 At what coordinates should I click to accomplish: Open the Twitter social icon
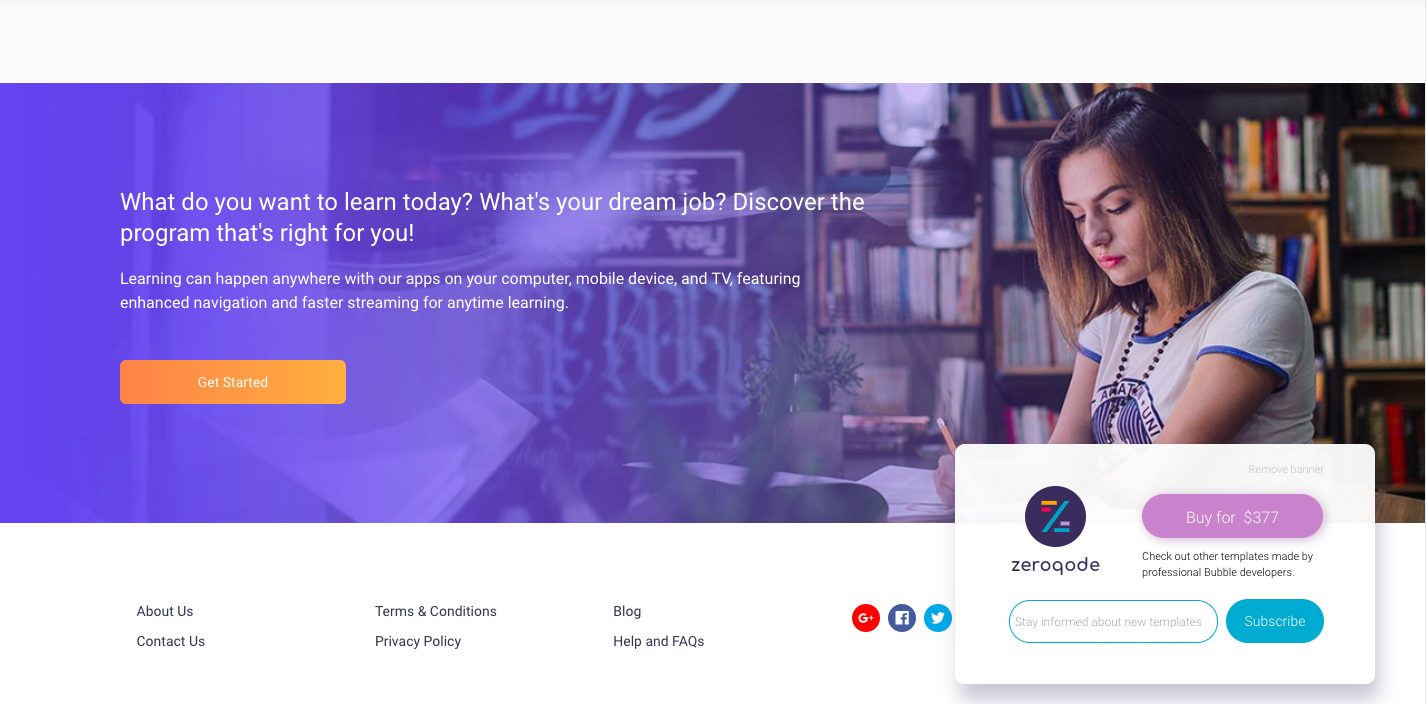coord(937,618)
